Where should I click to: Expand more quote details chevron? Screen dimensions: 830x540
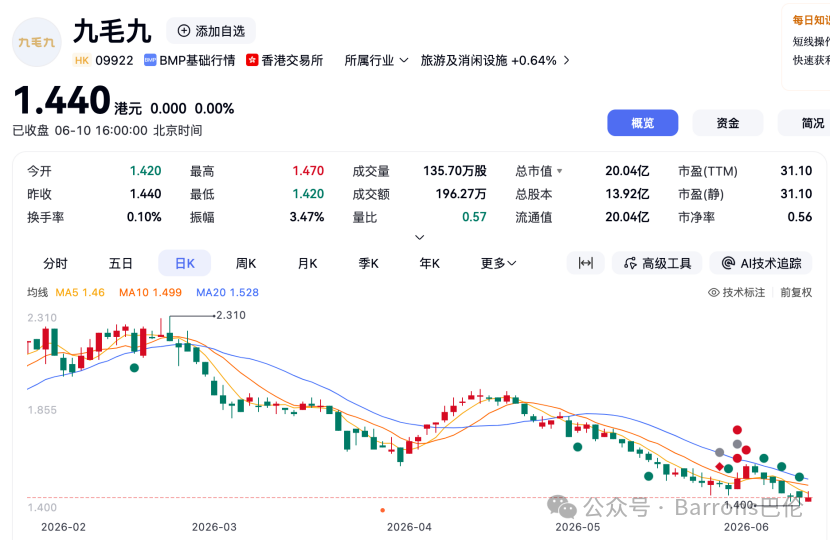pos(419,237)
